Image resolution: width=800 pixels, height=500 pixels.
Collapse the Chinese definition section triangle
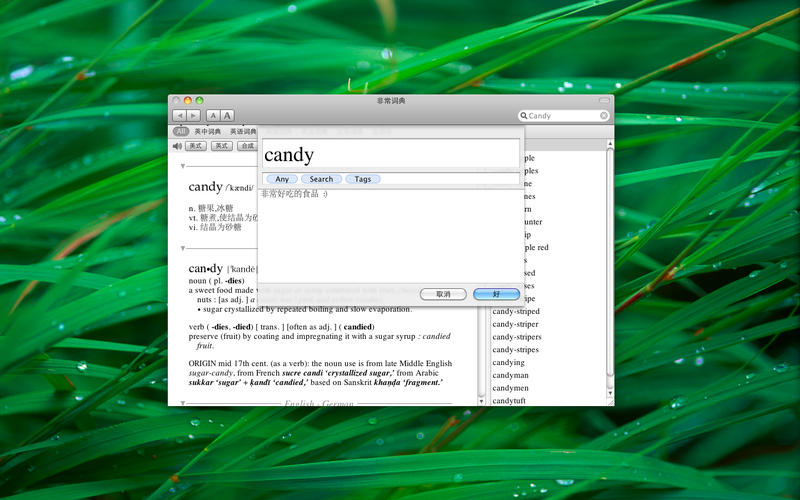[x=183, y=166]
